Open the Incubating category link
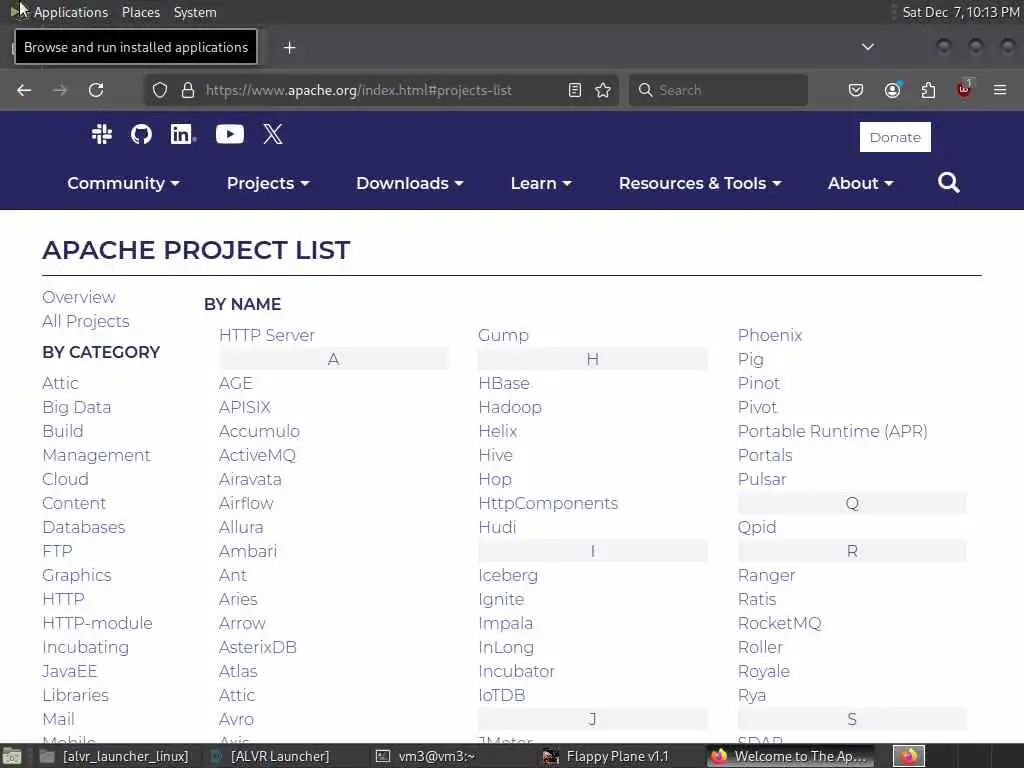Screen dimensions: 1024x768 (x=86, y=648)
